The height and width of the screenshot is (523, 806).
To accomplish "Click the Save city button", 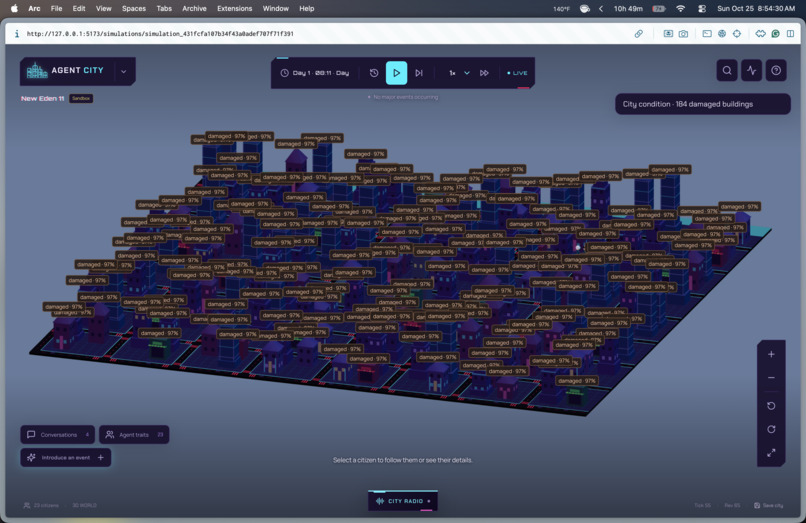I will pyautogui.click(x=769, y=506).
